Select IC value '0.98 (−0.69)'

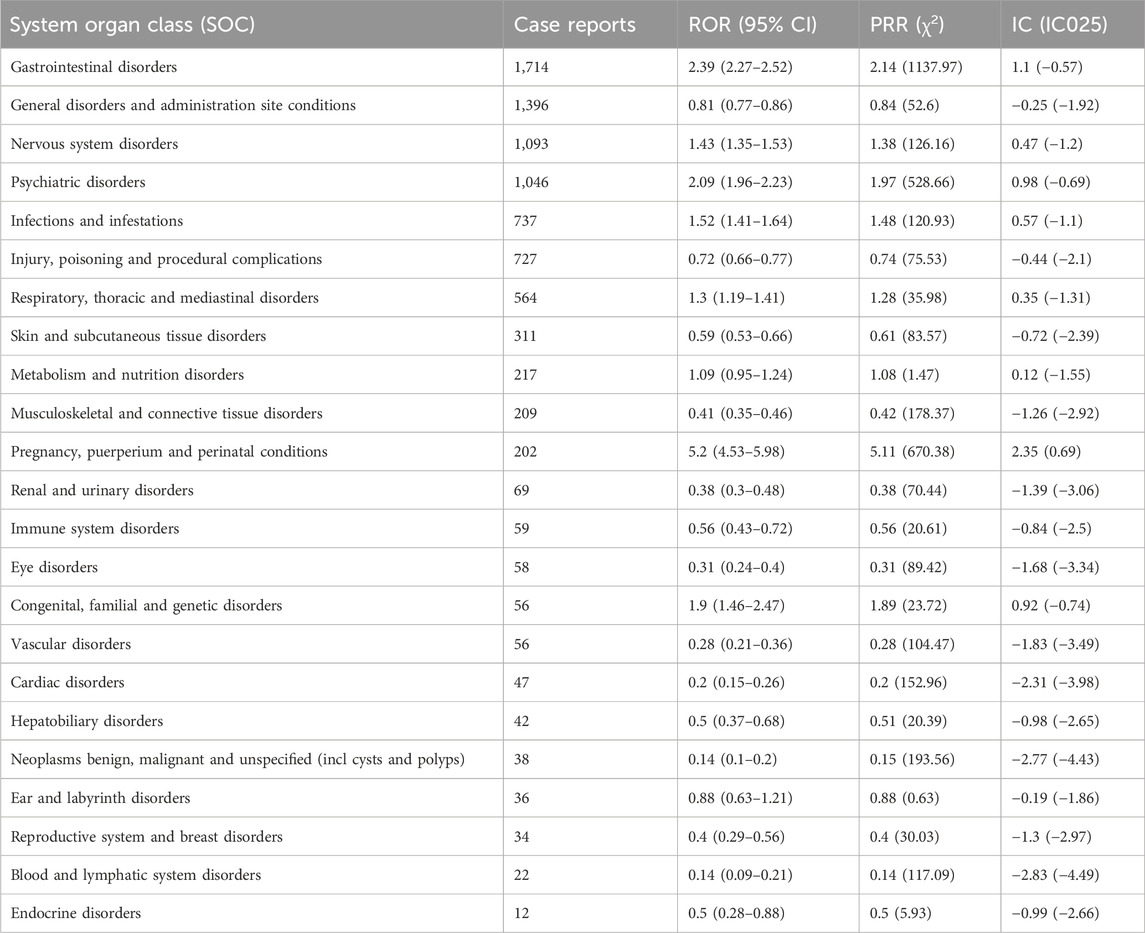coord(1050,182)
